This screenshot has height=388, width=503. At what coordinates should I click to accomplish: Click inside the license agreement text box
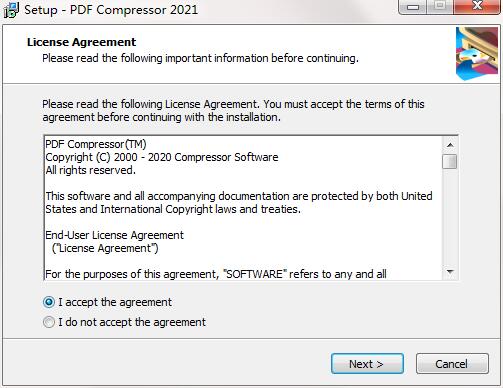click(x=243, y=208)
